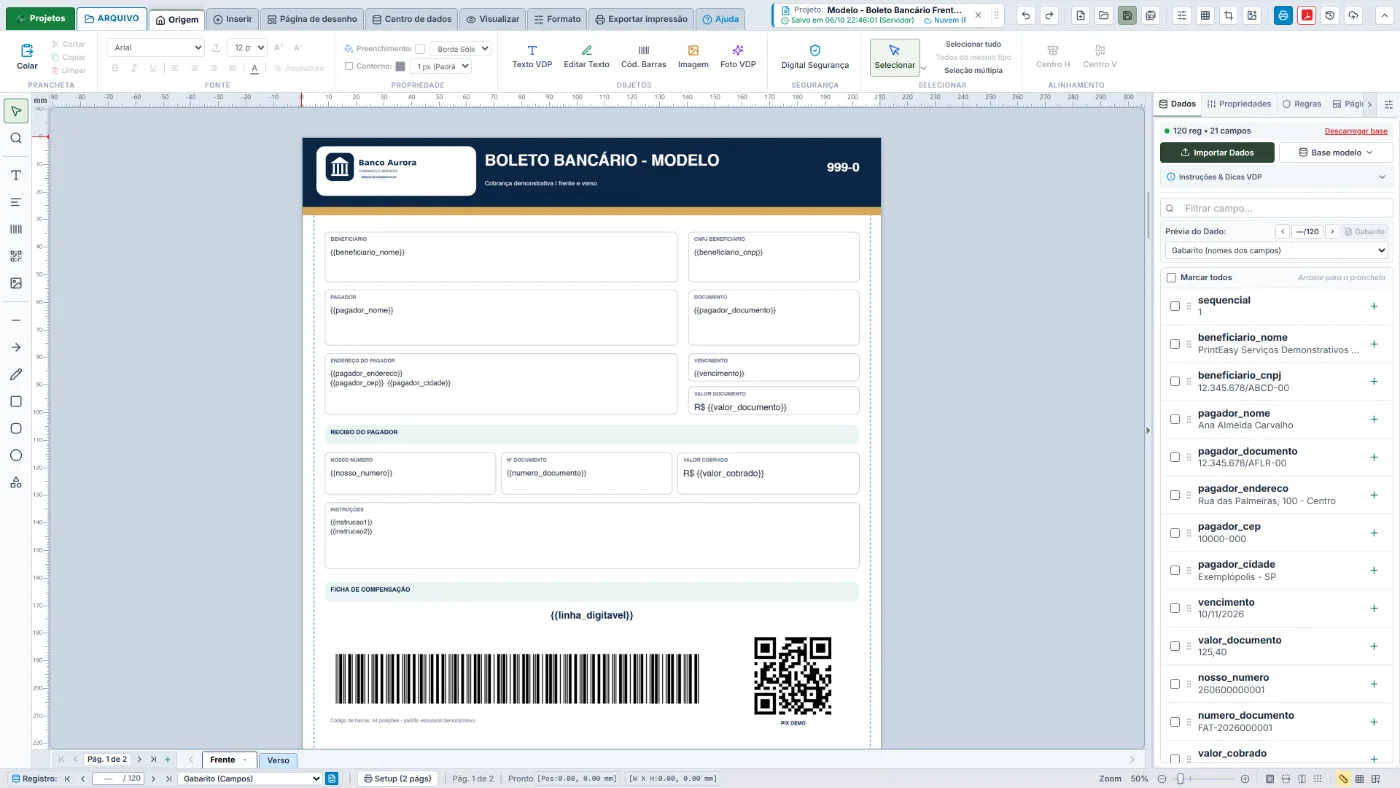Expand Instruções & Dicas VDP section
The height and width of the screenshot is (788, 1400).
[1276, 176]
